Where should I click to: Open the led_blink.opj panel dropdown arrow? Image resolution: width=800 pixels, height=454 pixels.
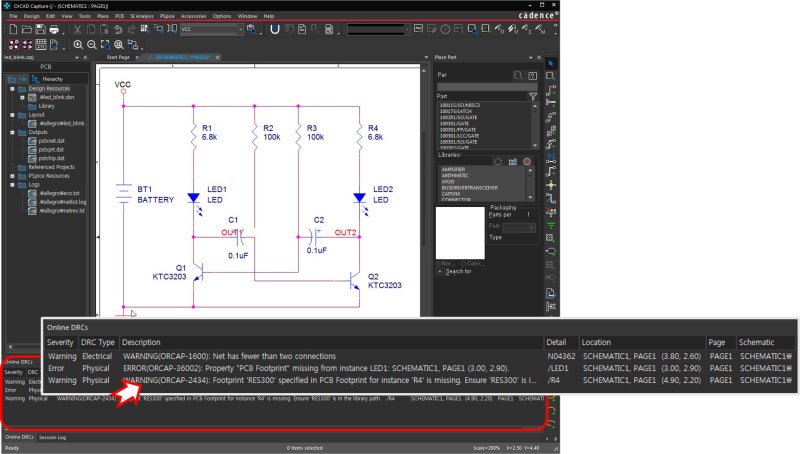tap(77, 58)
